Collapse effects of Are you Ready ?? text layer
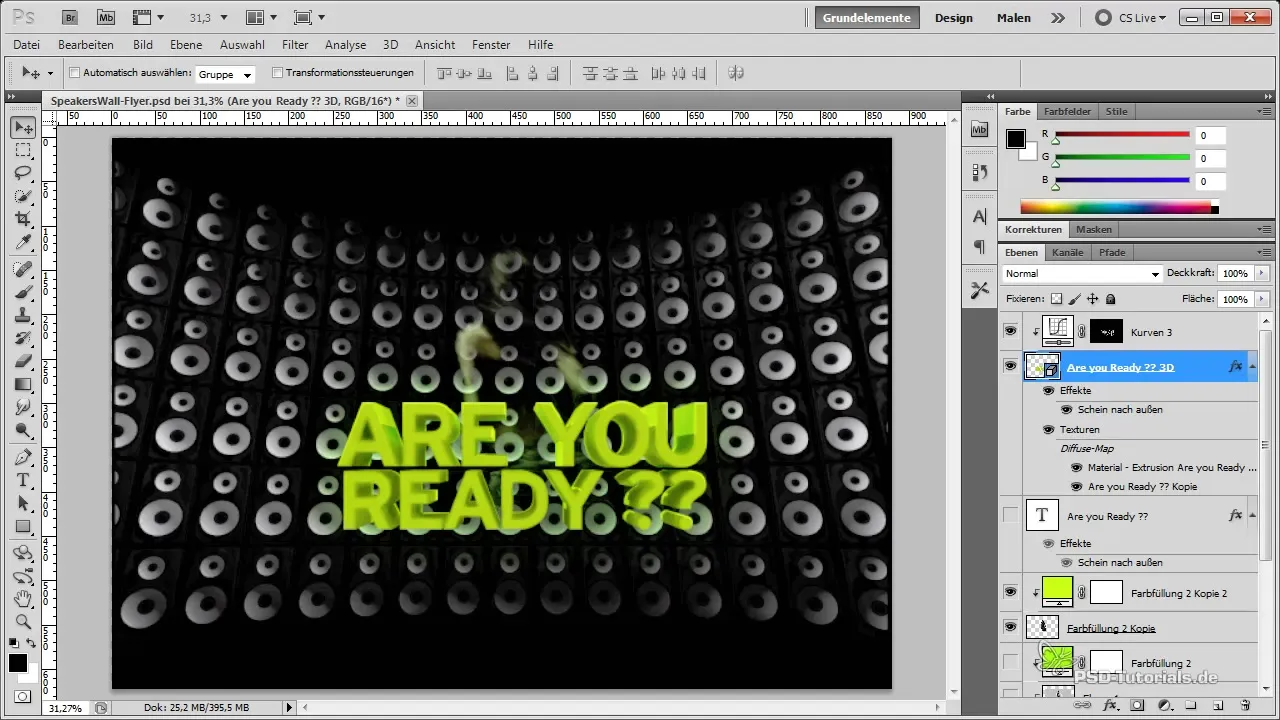Viewport: 1280px width, 720px height. point(1254,516)
